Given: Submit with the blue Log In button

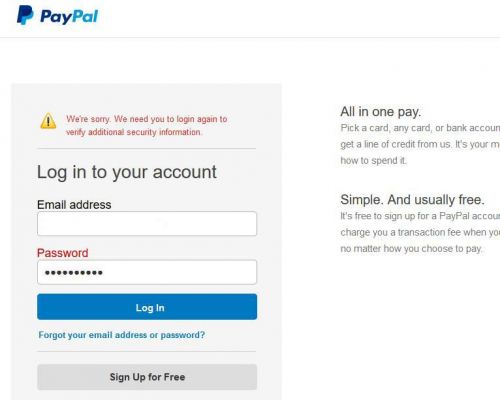Looking at the screenshot, I should click(x=147, y=307).
